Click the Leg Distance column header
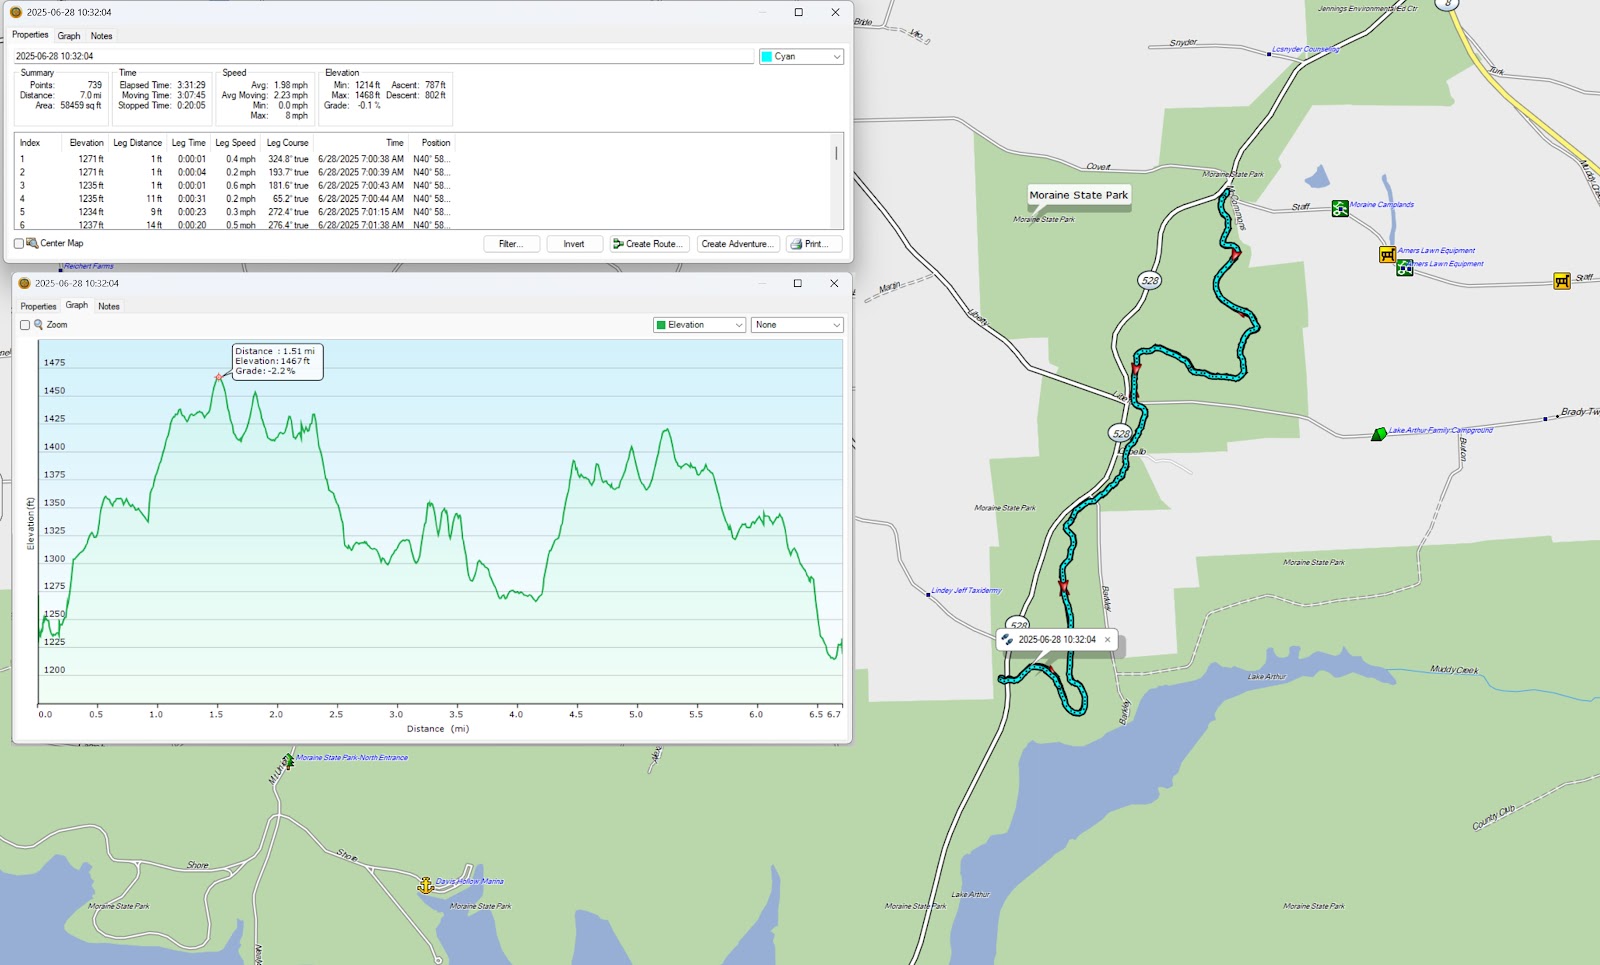The image size is (1600, 965). (x=137, y=143)
